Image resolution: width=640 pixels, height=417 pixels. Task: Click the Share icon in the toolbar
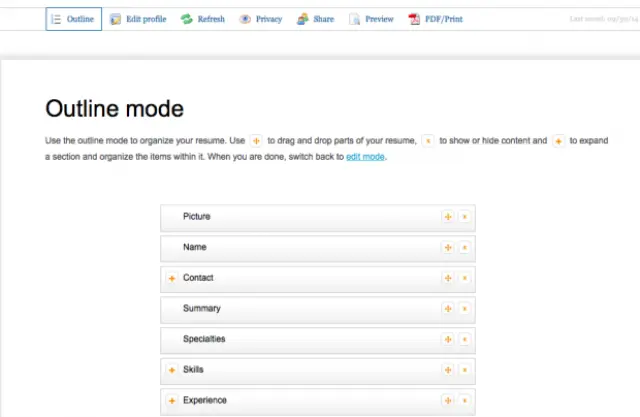click(303, 19)
